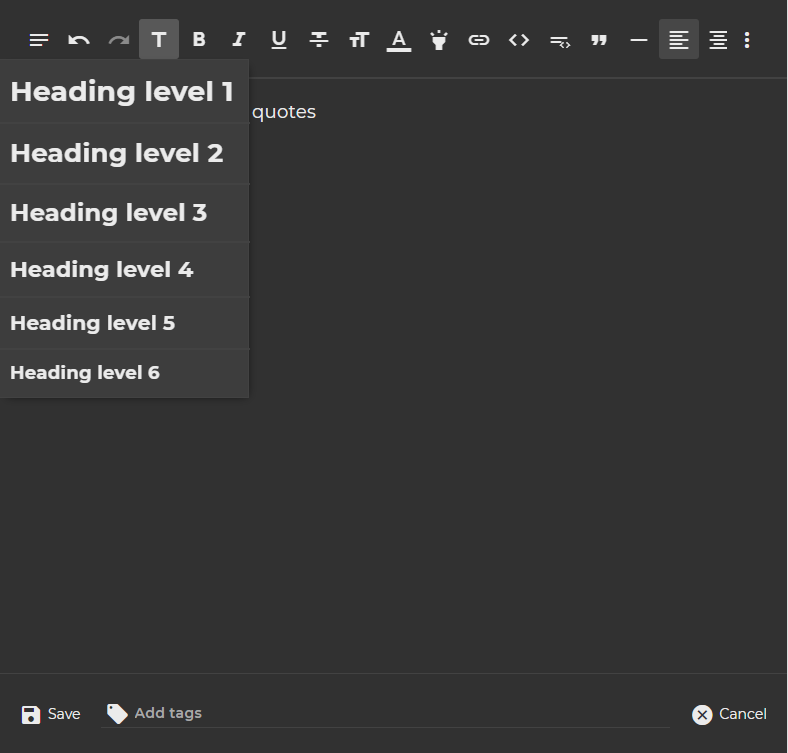
Task: Click the highlight marker icon
Action: coord(439,40)
